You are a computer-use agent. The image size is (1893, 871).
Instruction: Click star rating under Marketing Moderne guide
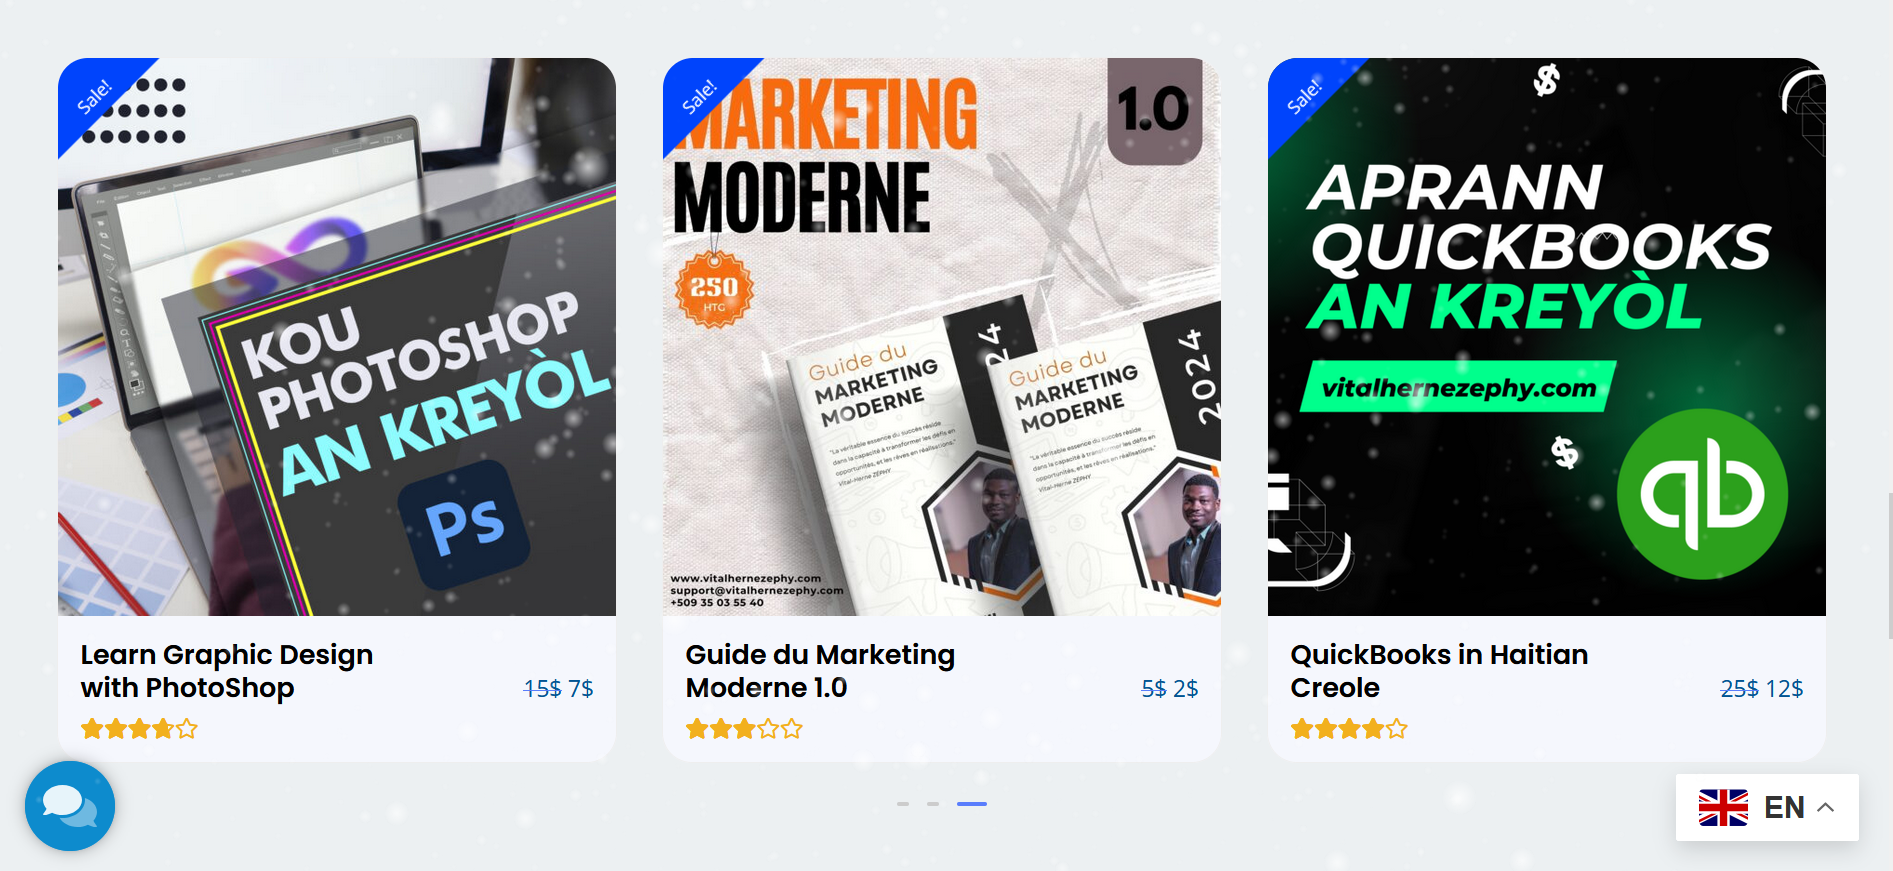coord(744,729)
